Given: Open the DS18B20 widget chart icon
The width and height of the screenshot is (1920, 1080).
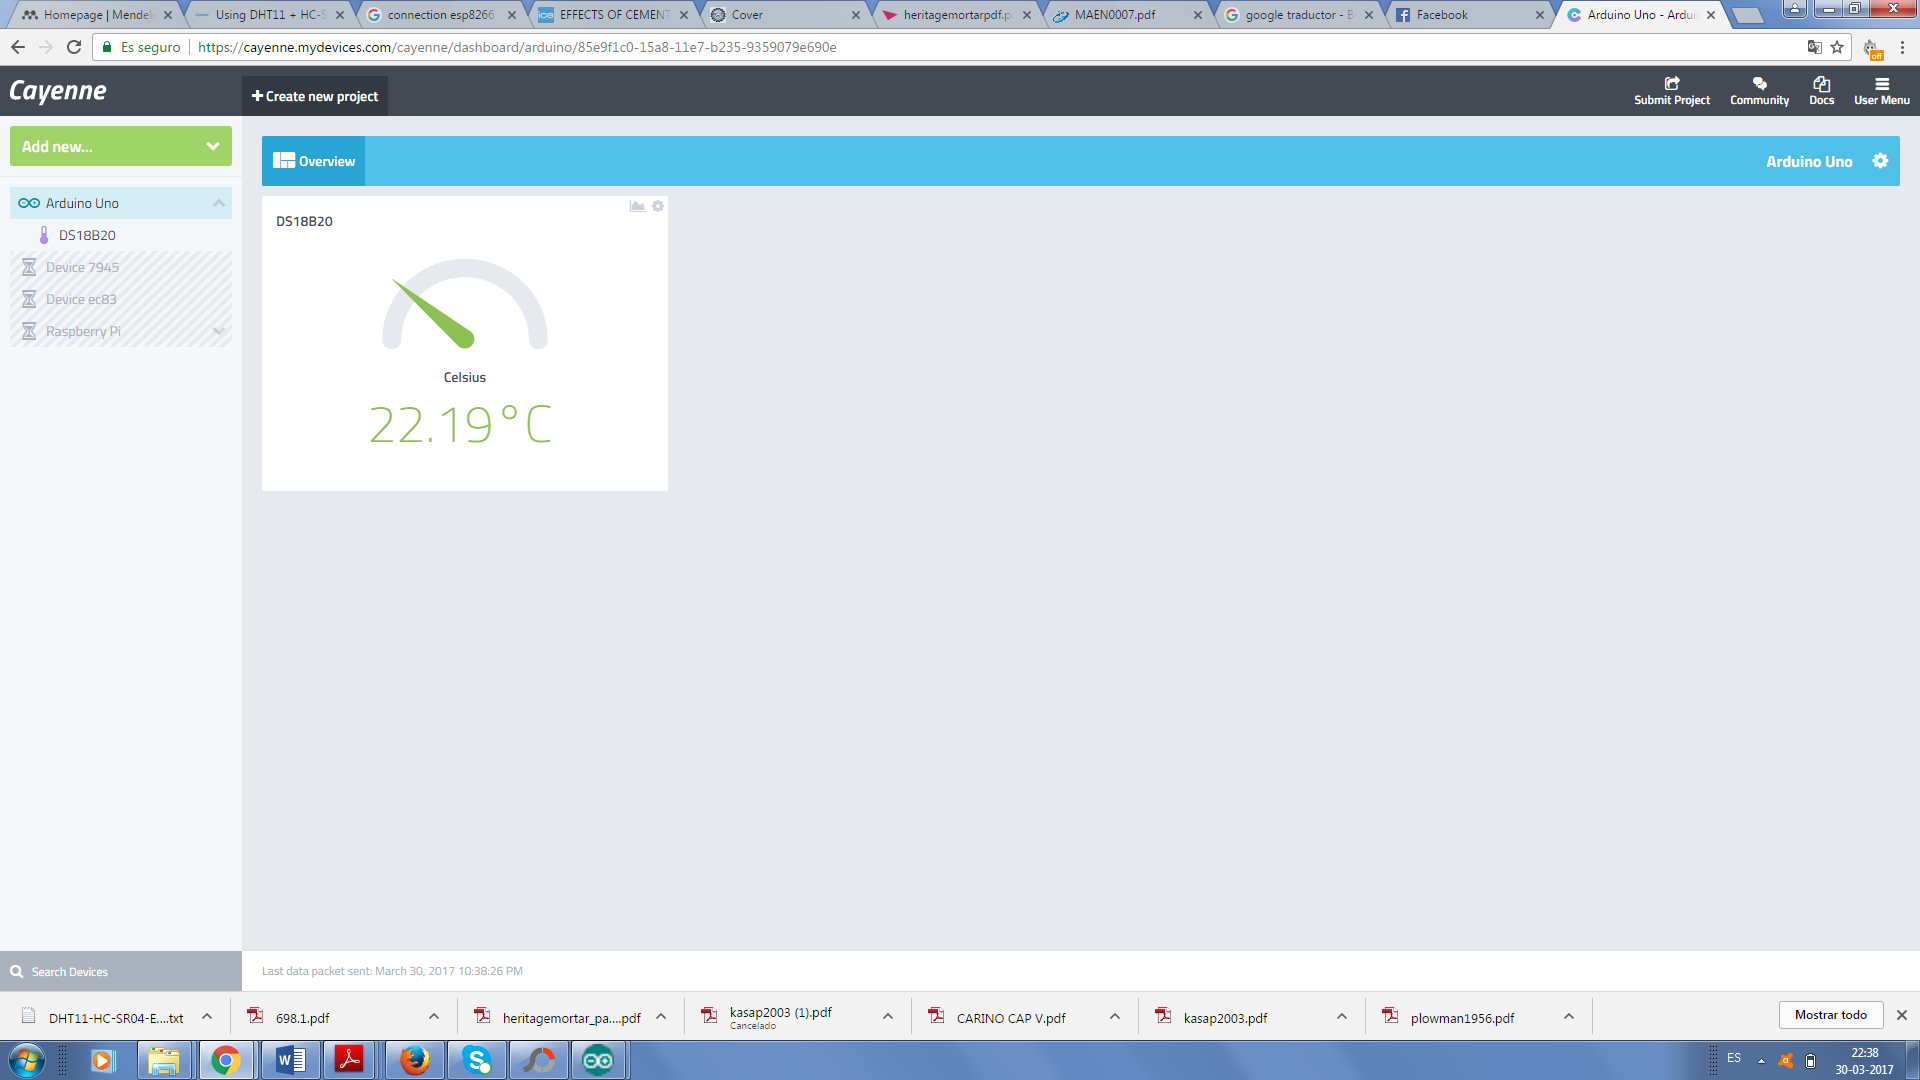Looking at the screenshot, I should click(637, 206).
